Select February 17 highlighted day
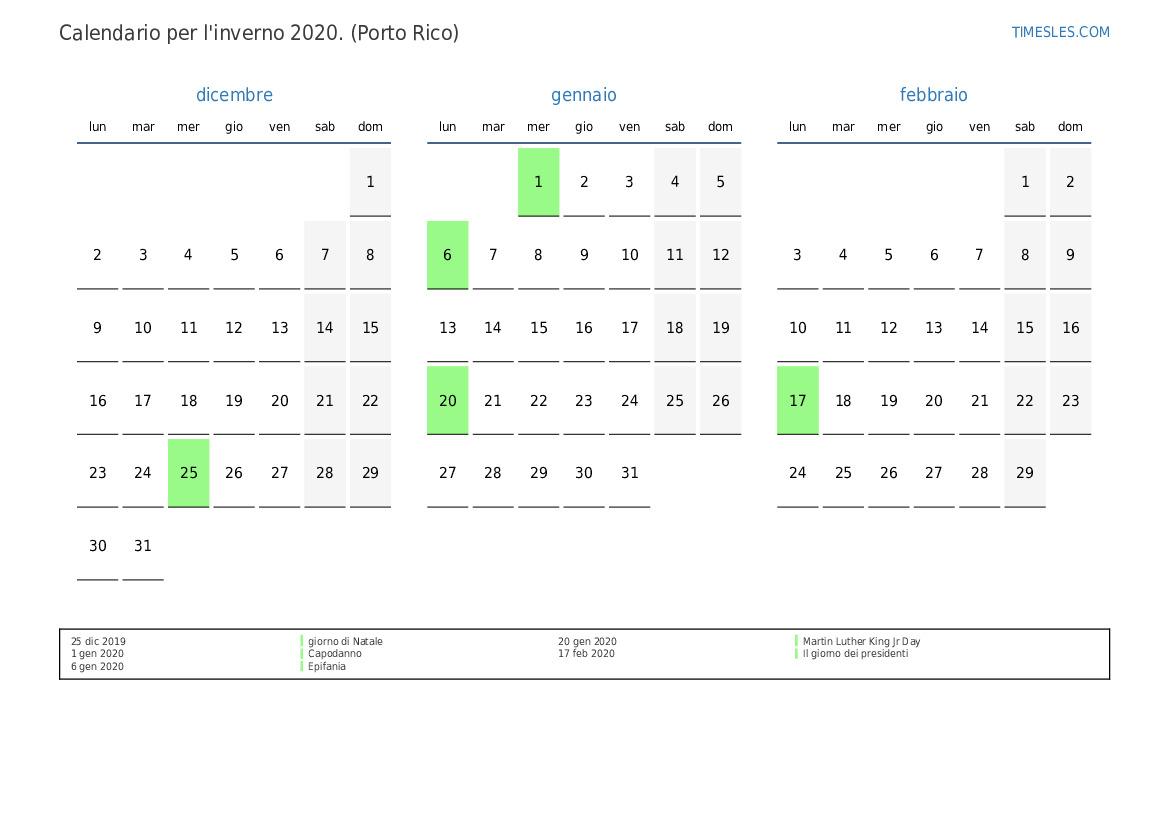The image size is (1169, 827). [798, 400]
